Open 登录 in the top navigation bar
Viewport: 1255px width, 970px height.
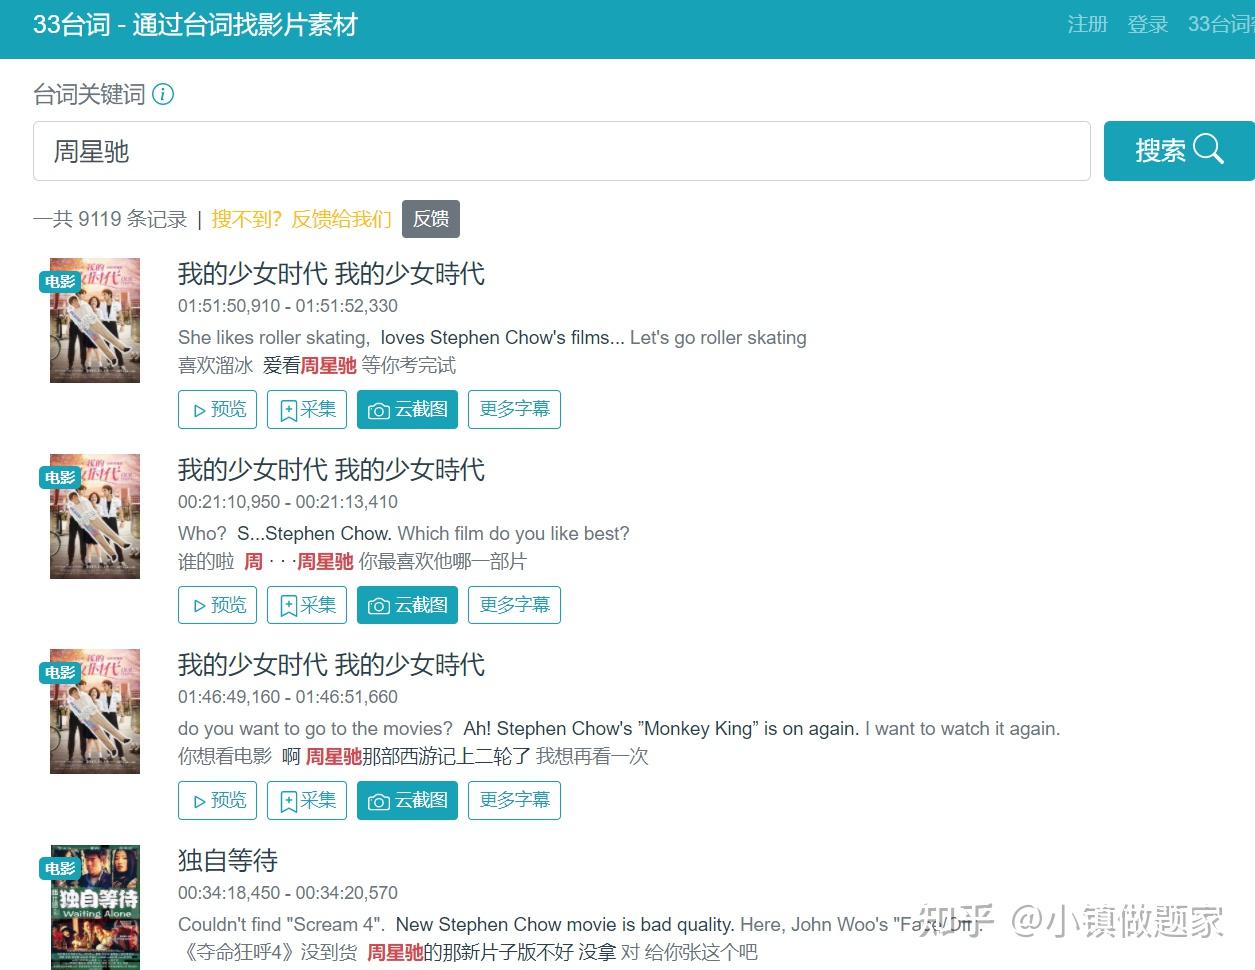coord(1147,24)
